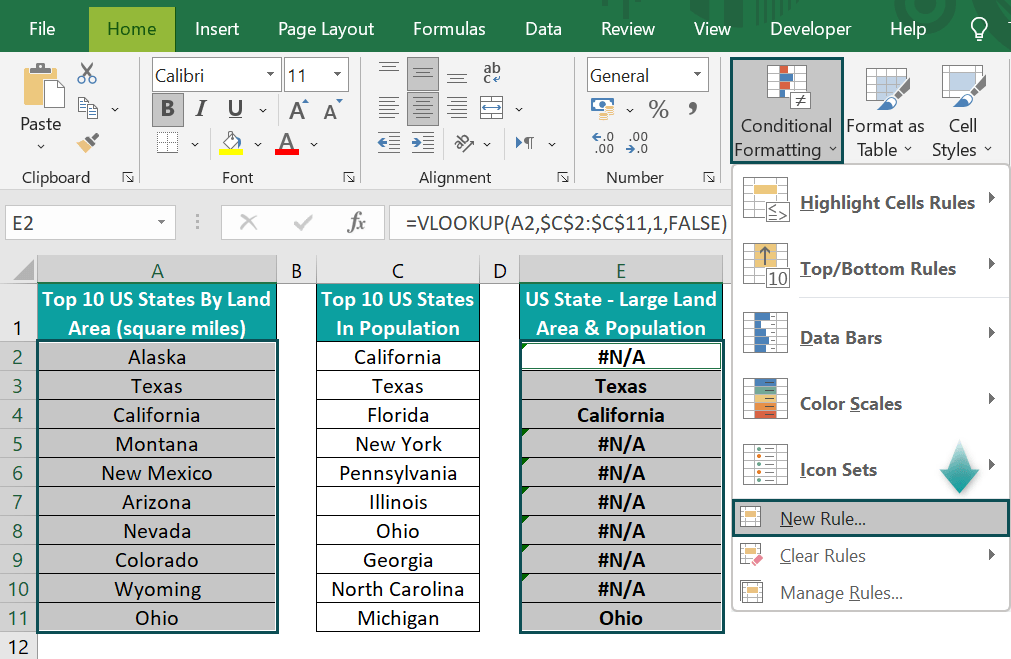Viewport: 1011px width, 659px height.
Task: Select the Merge and Center option
Action: pos(490,107)
